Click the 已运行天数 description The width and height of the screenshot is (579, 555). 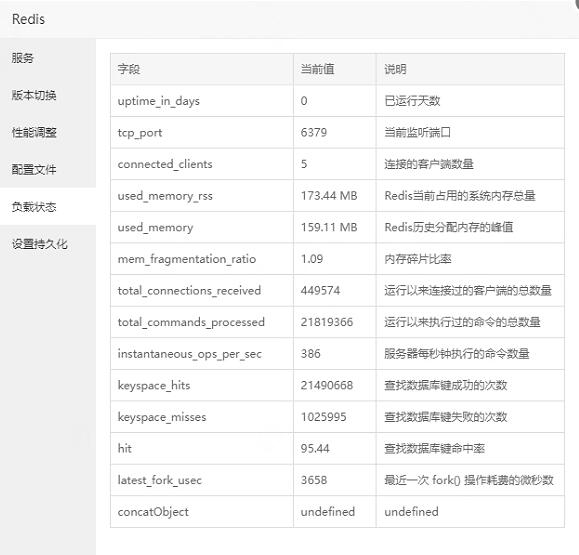(x=412, y=101)
